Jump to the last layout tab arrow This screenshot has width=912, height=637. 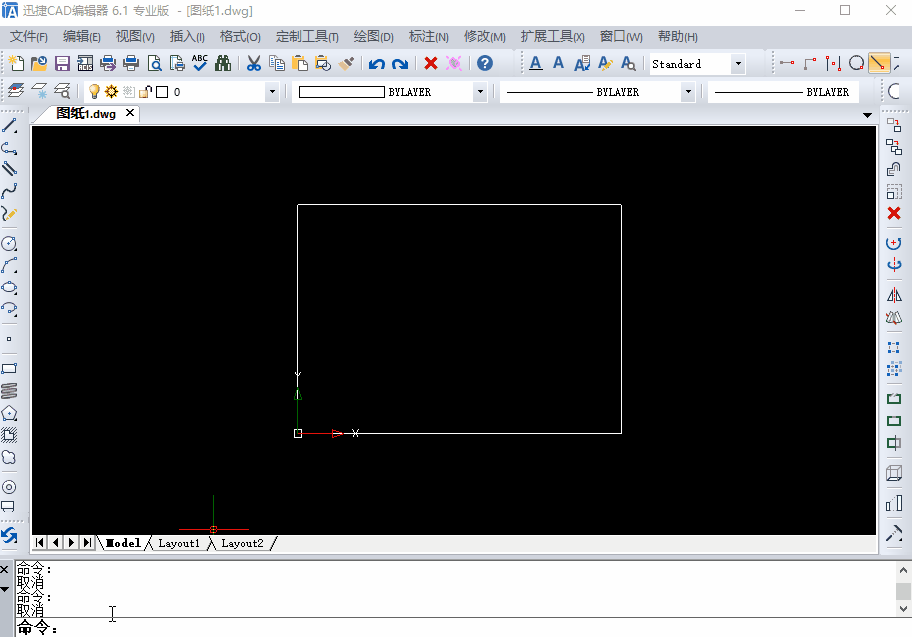click(87, 542)
